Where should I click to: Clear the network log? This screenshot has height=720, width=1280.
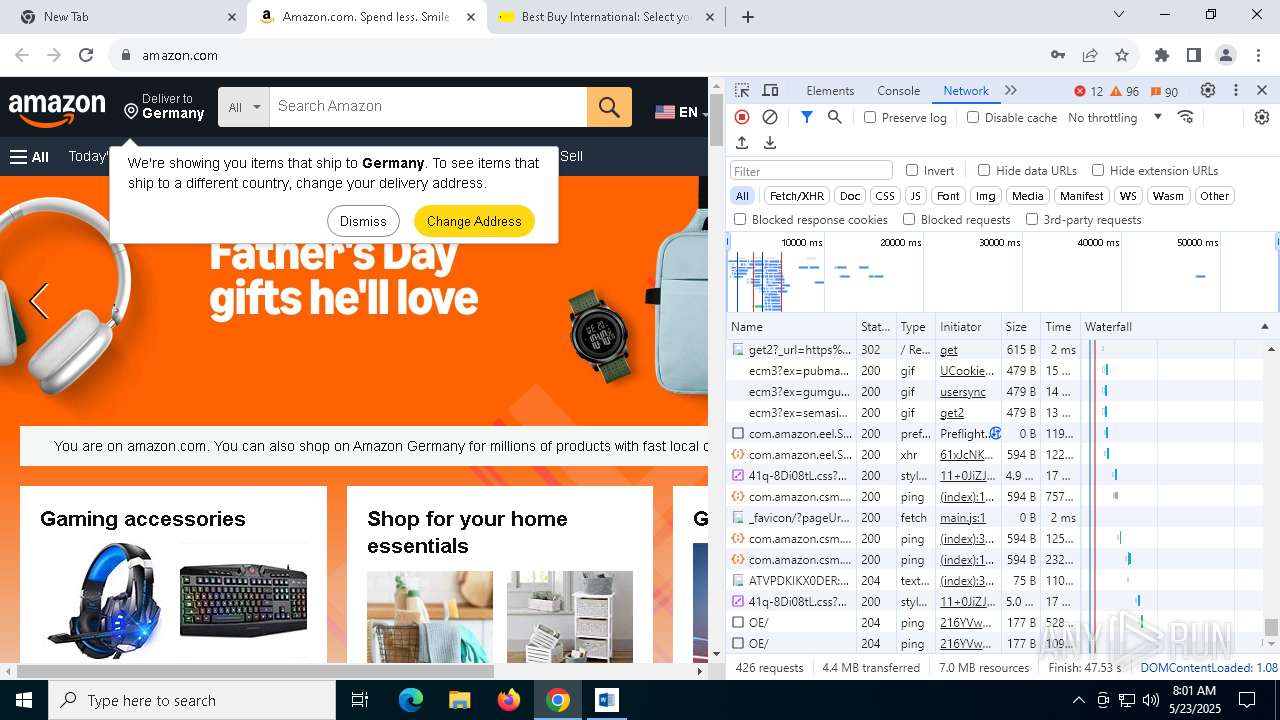coord(770,117)
